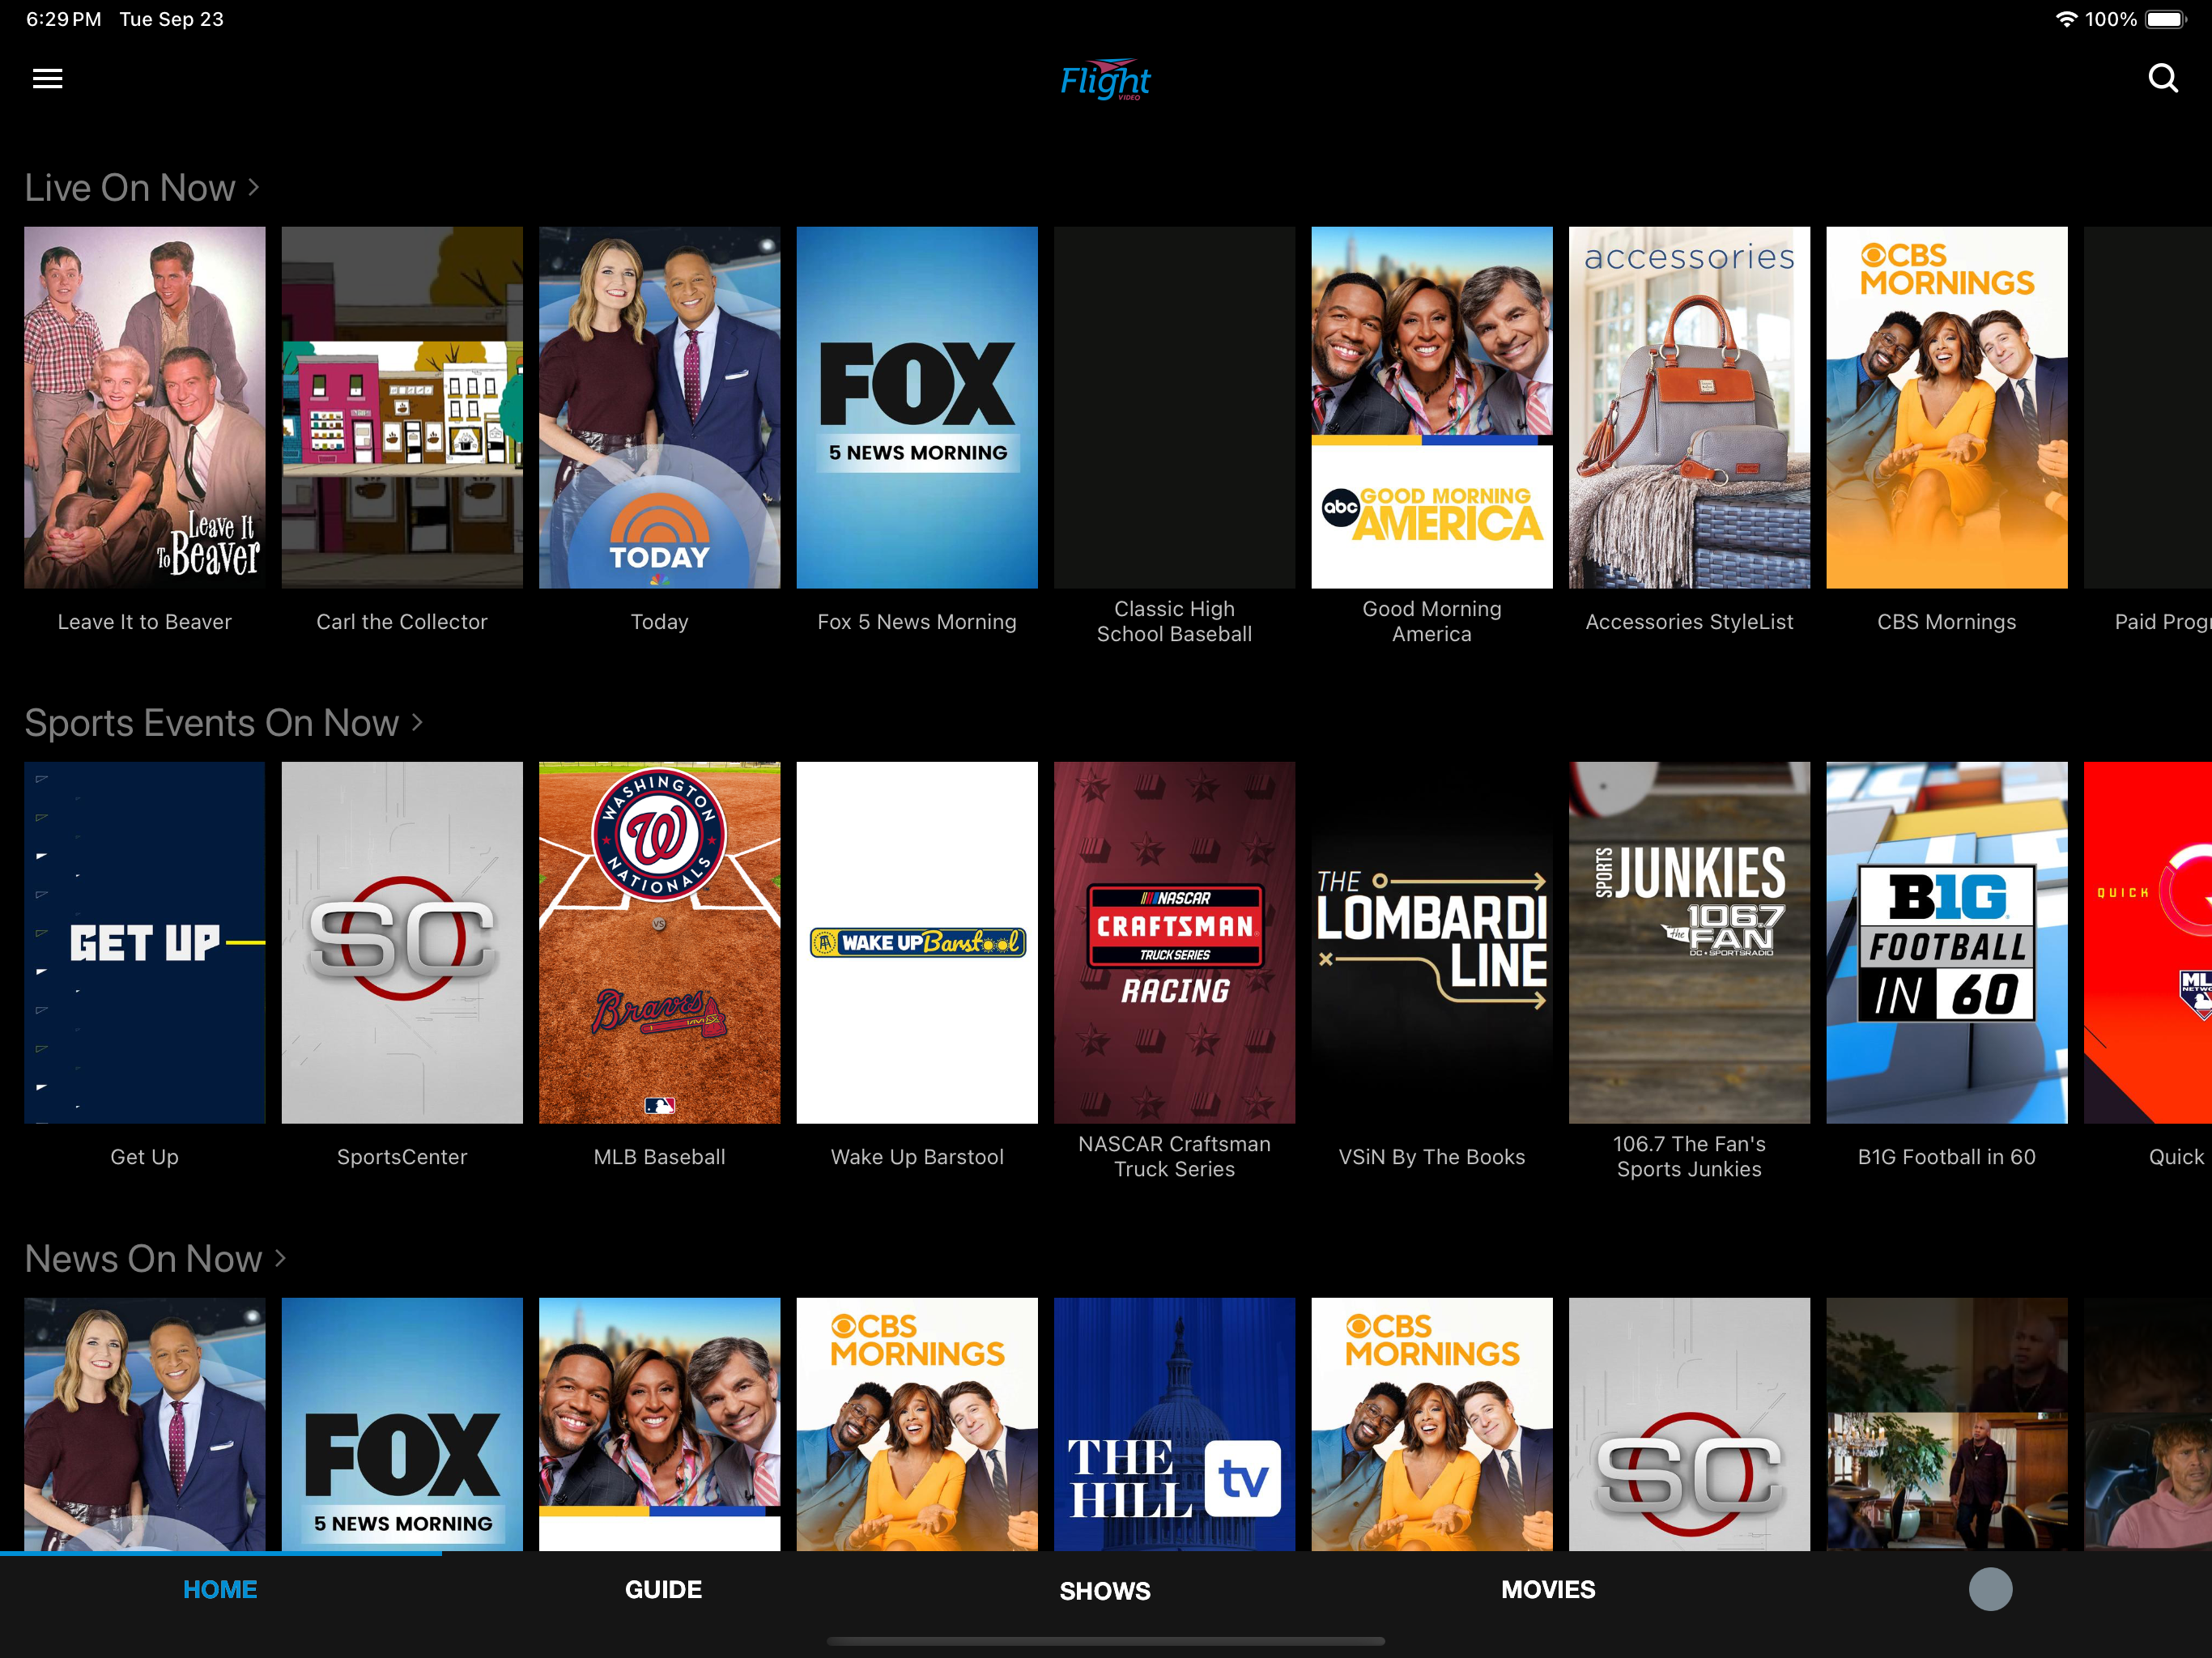Open the Today show poster in Live On Now

point(660,407)
